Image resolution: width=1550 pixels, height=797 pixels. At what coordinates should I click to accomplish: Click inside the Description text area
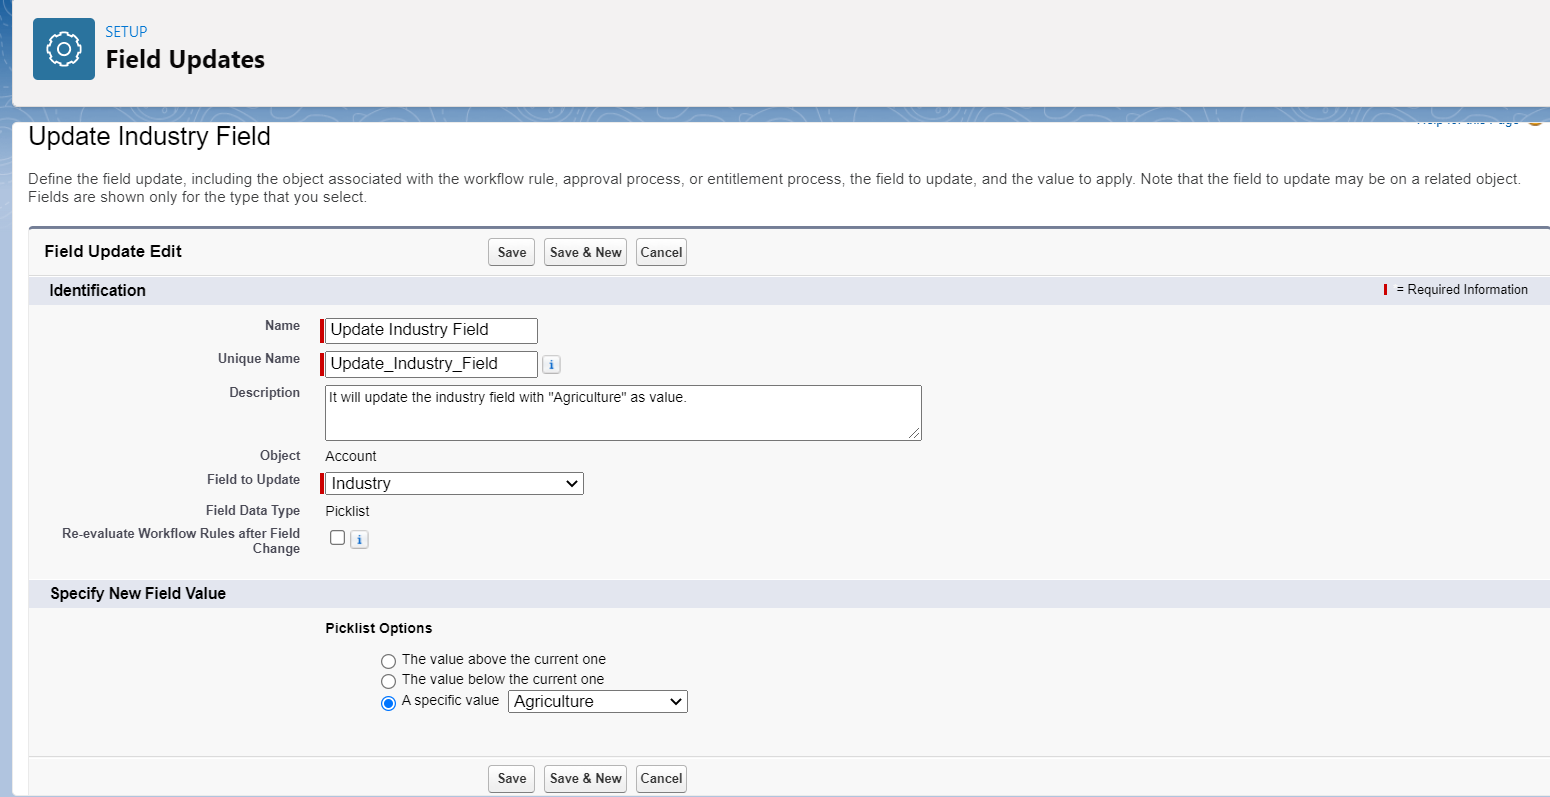pyautogui.click(x=622, y=413)
